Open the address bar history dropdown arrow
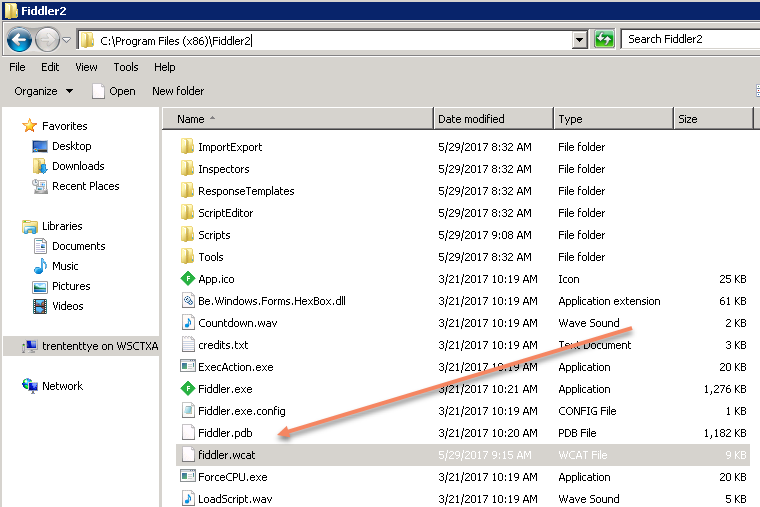The width and height of the screenshot is (760, 507). 579,40
